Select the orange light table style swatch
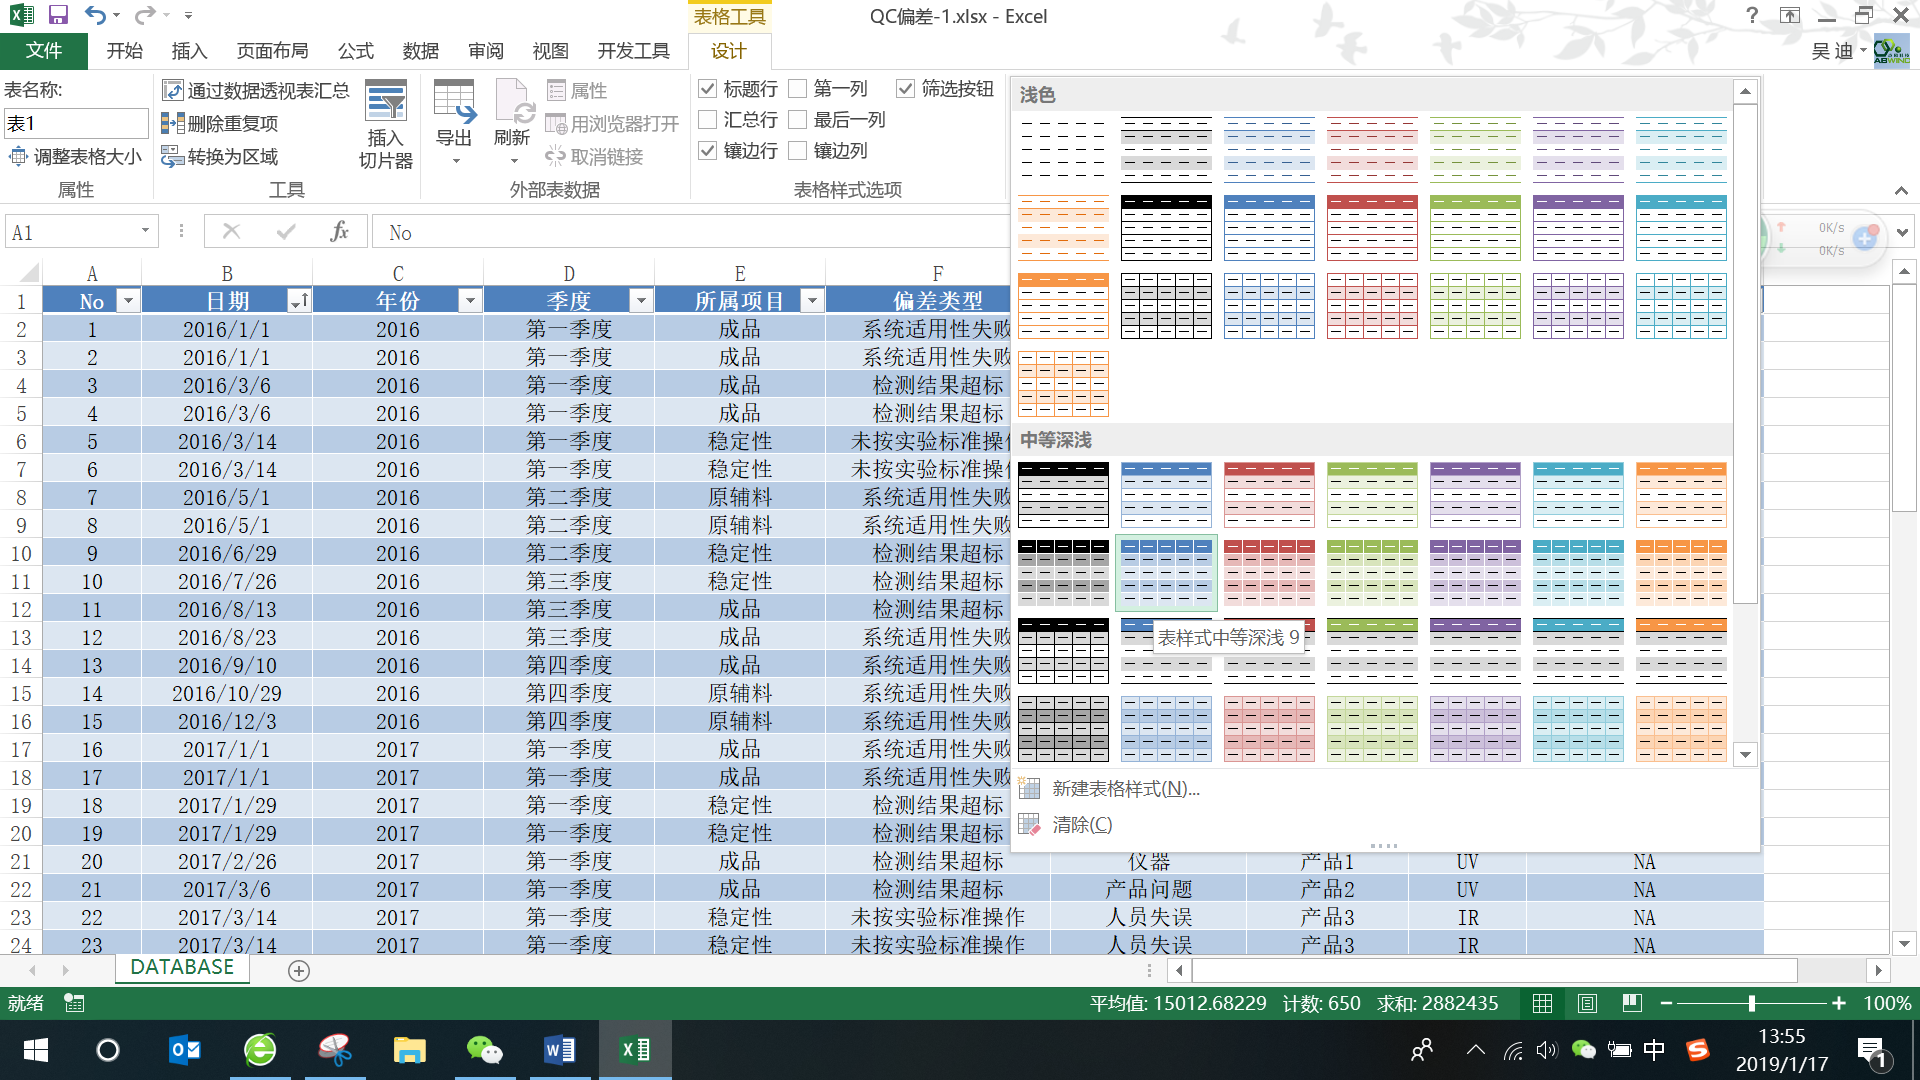This screenshot has height=1080, width=1920. tap(1063, 228)
